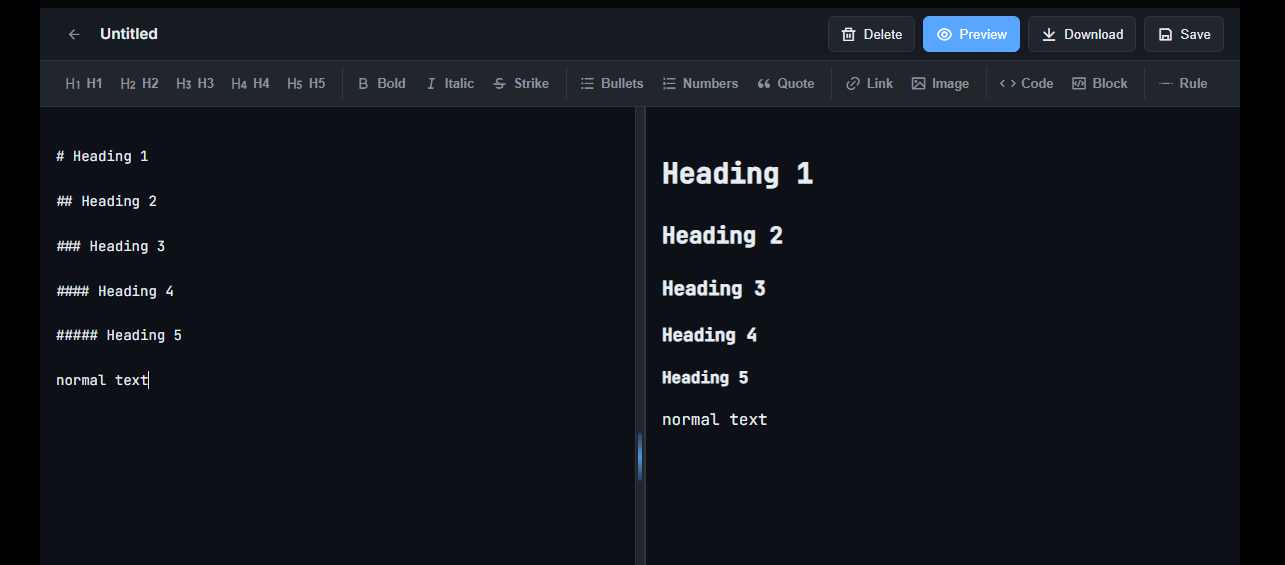Save the document
Viewport: 1285px width, 565px height.
pyautogui.click(x=1184, y=34)
